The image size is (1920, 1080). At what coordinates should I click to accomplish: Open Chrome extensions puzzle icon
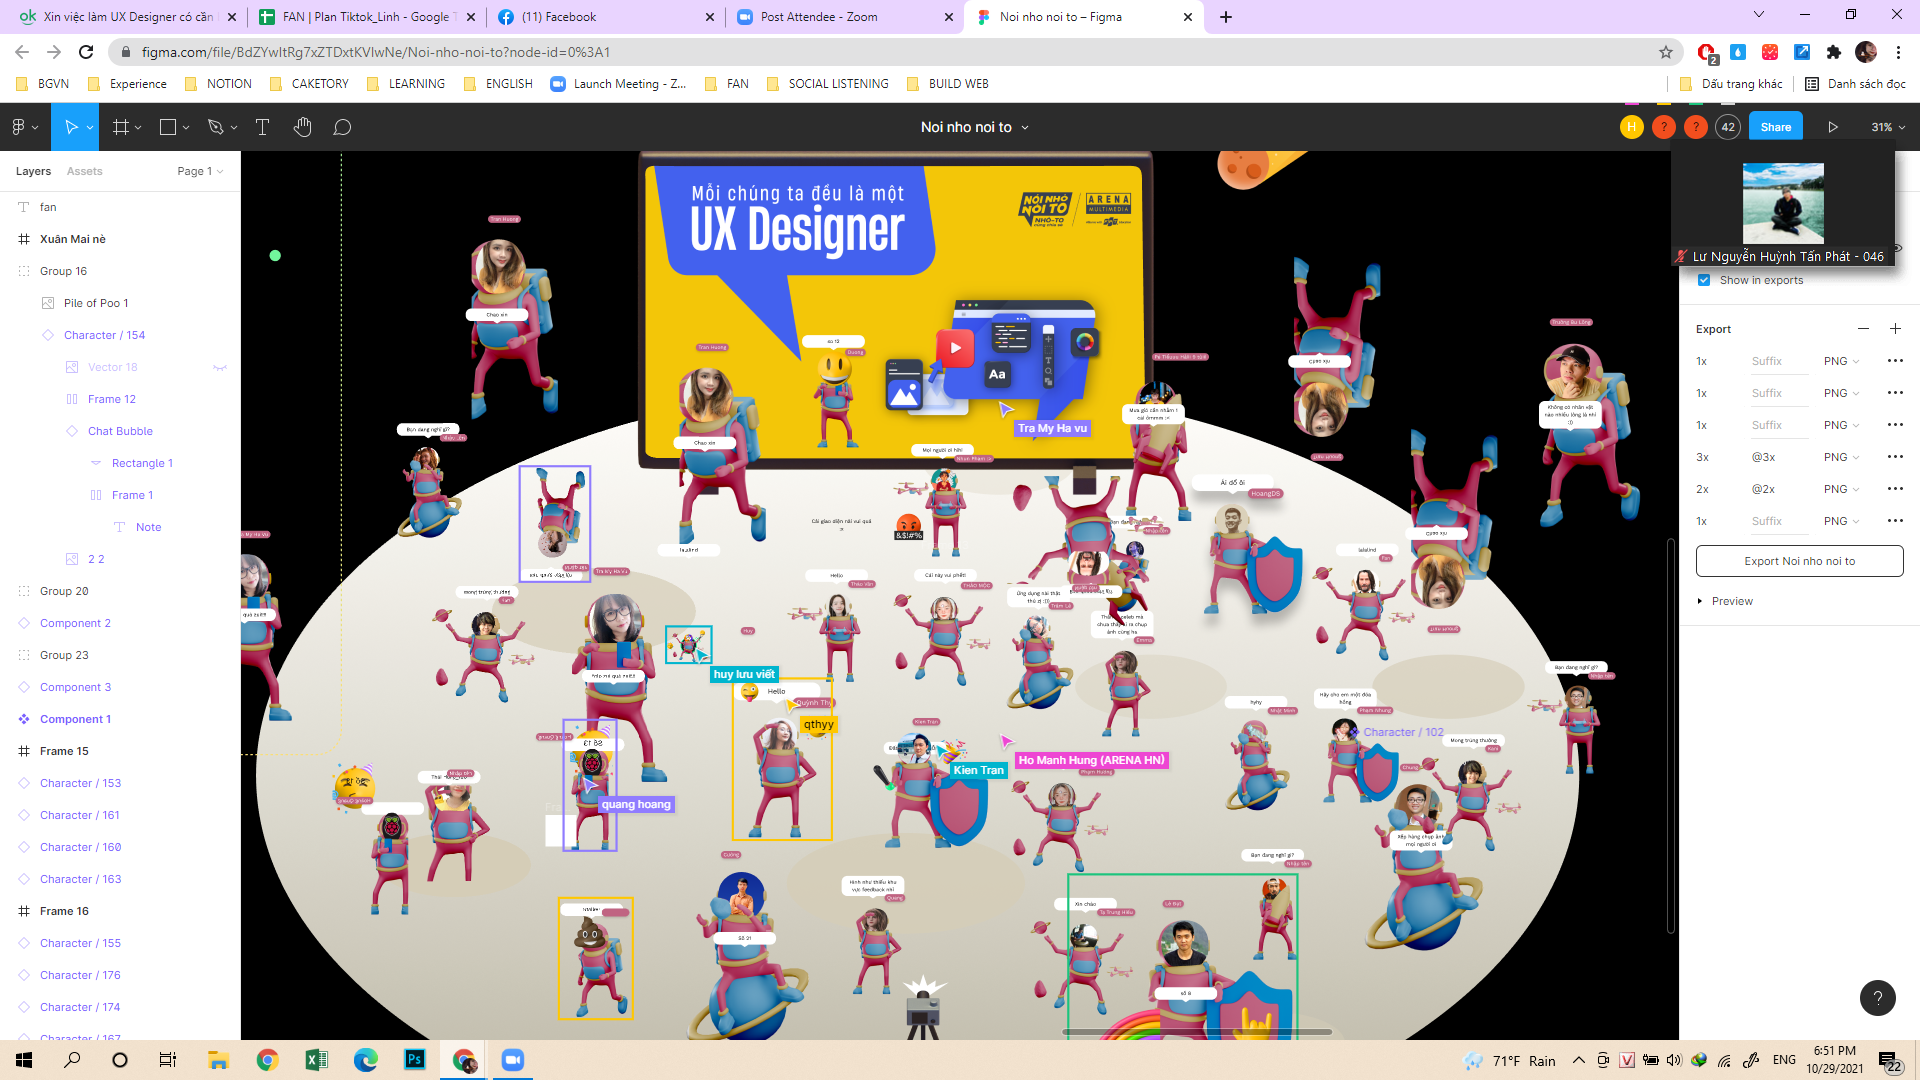click(1833, 52)
